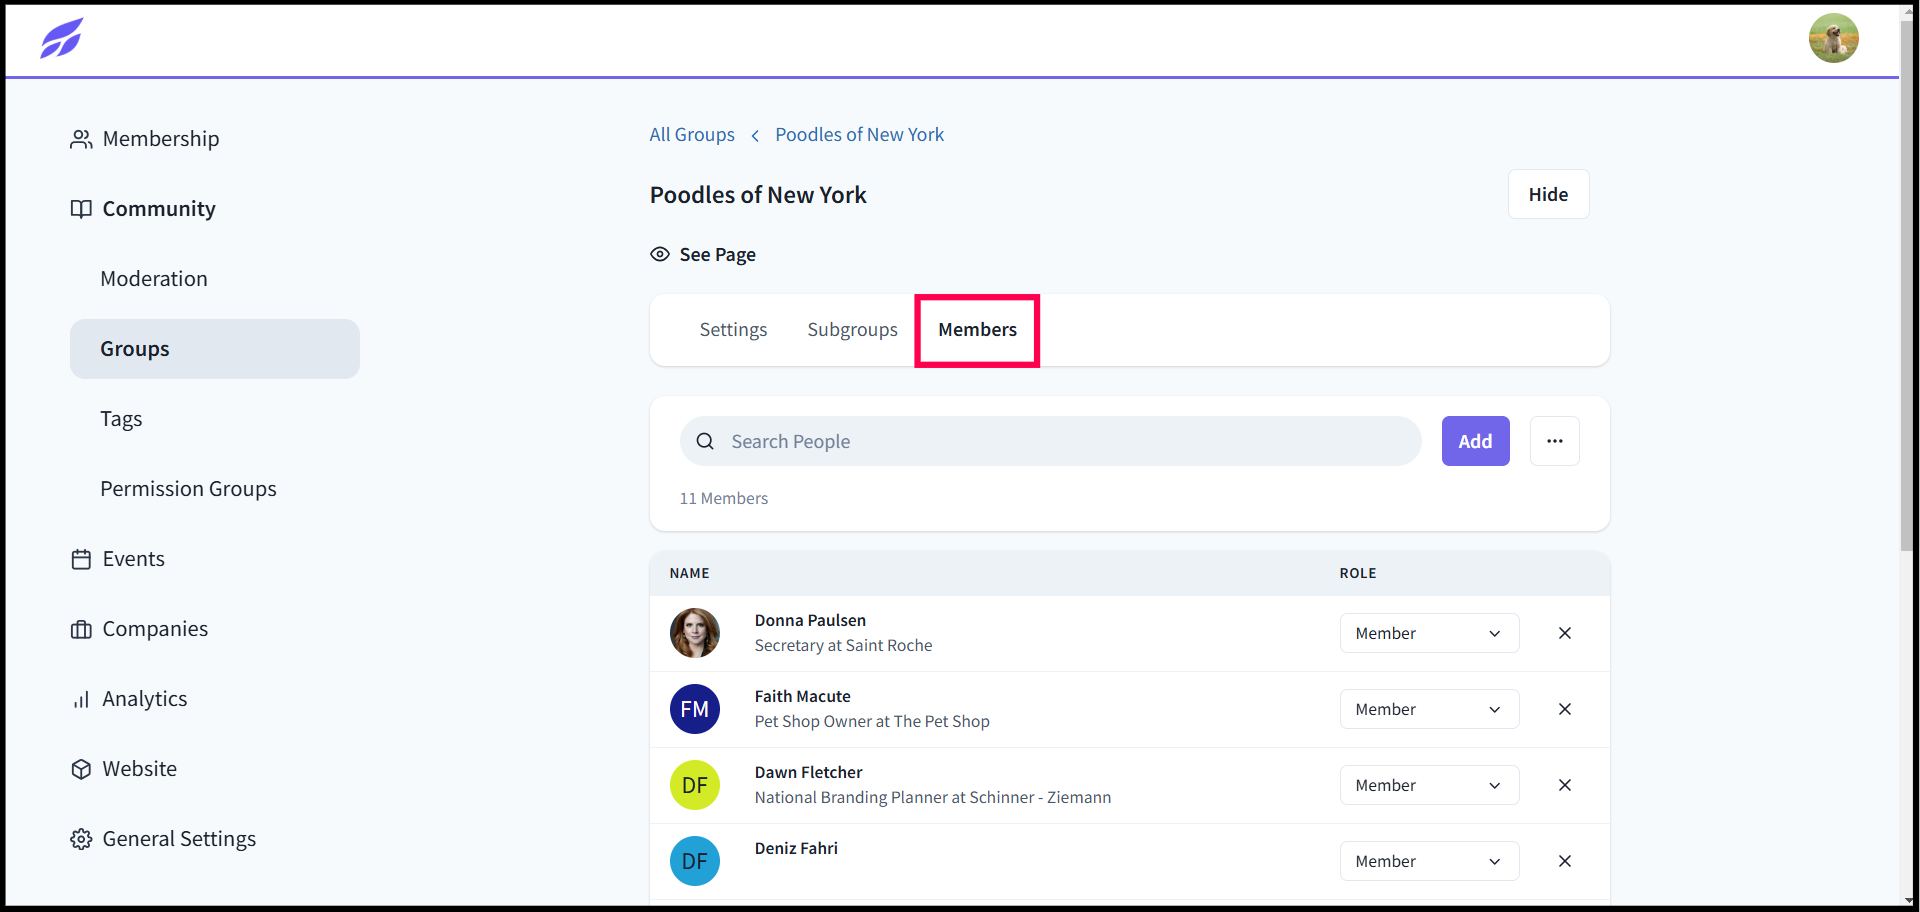Viewport: 1920px width, 912px height.
Task: Open the Settings tab
Action: (732, 329)
